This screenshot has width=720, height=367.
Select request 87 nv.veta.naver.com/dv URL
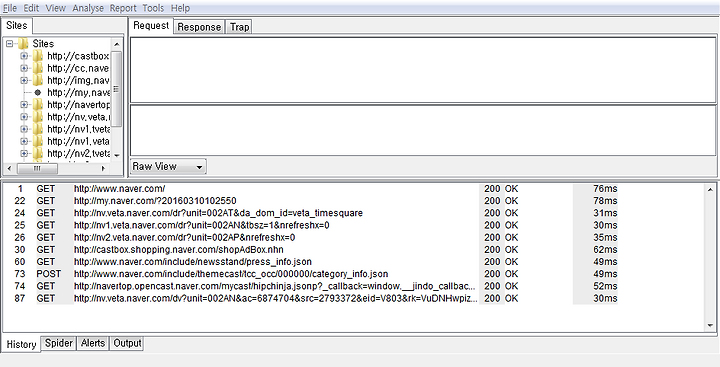point(276,298)
